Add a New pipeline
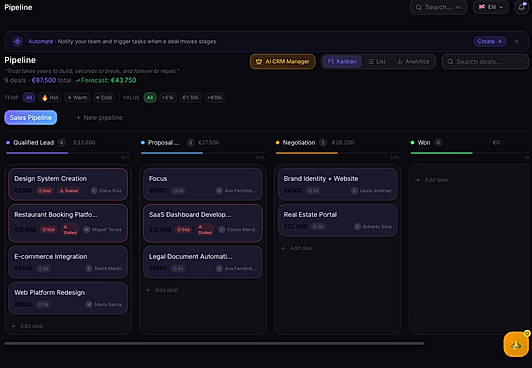532x368 pixels. pos(99,118)
